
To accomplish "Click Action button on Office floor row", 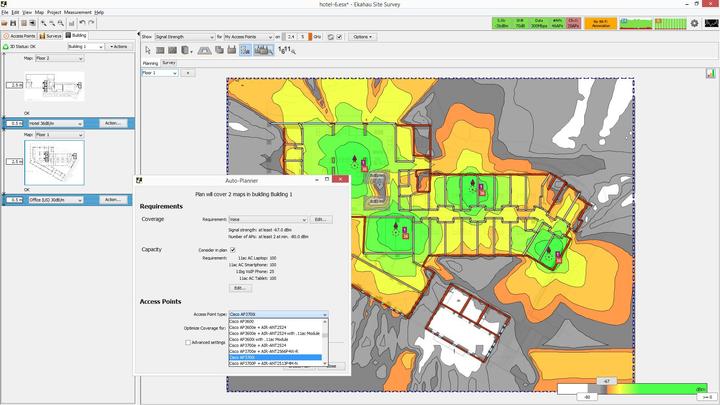I will tap(113, 200).
